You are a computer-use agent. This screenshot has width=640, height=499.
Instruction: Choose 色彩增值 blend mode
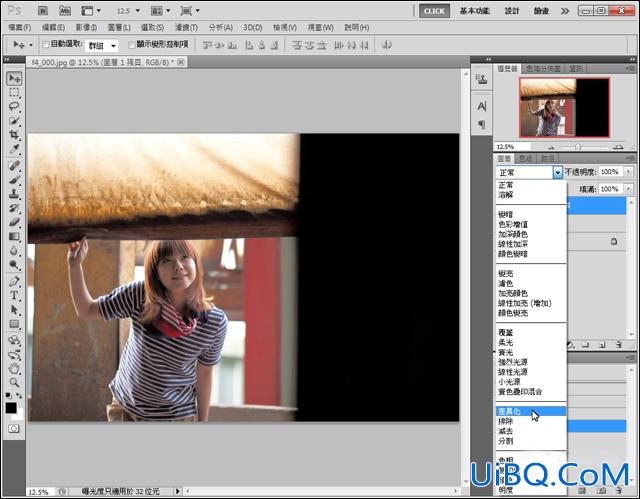coord(531,224)
